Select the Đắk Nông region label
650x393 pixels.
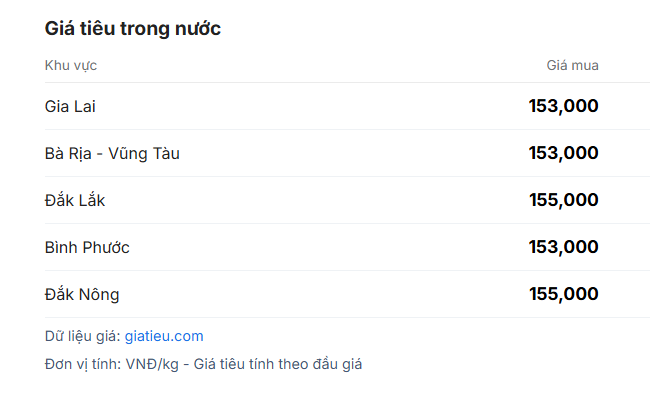point(82,294)
